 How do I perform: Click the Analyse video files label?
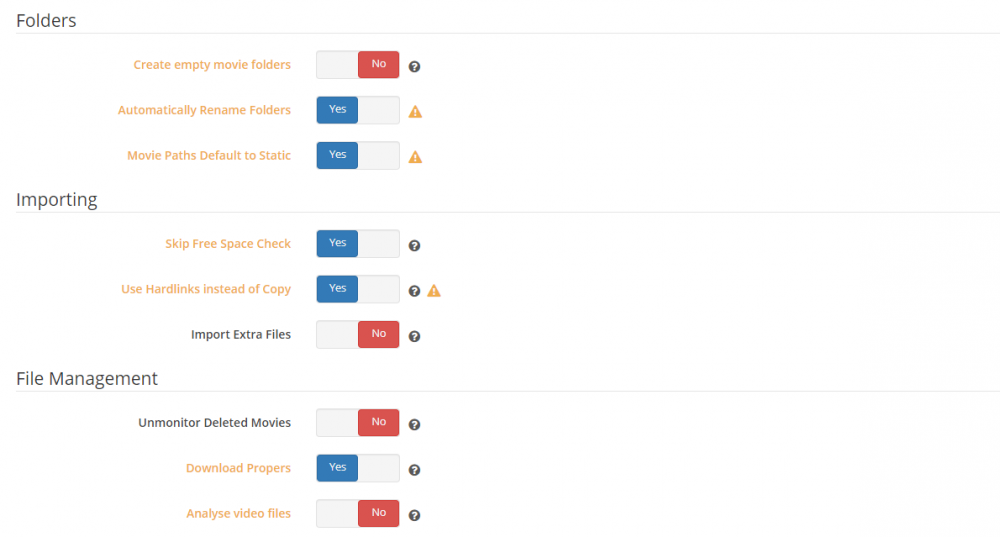tap(239, 513)
